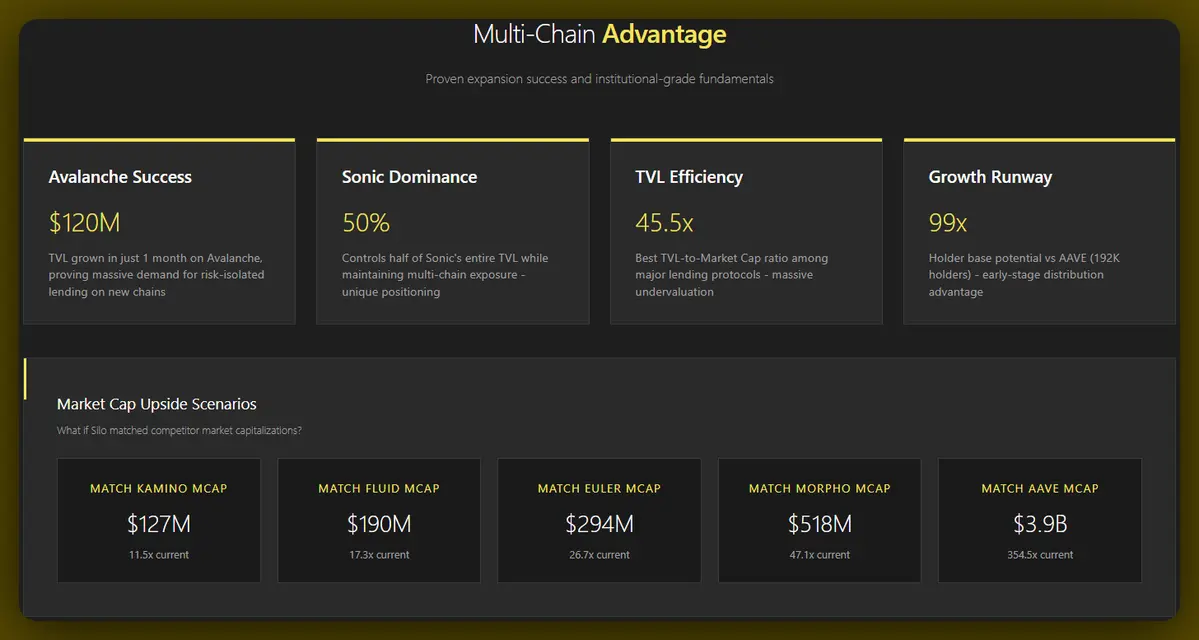Image resolution: width=1199 pixels, height=640 pixels.
Task: Click the 45.5x value
Action: click(664, 223)
